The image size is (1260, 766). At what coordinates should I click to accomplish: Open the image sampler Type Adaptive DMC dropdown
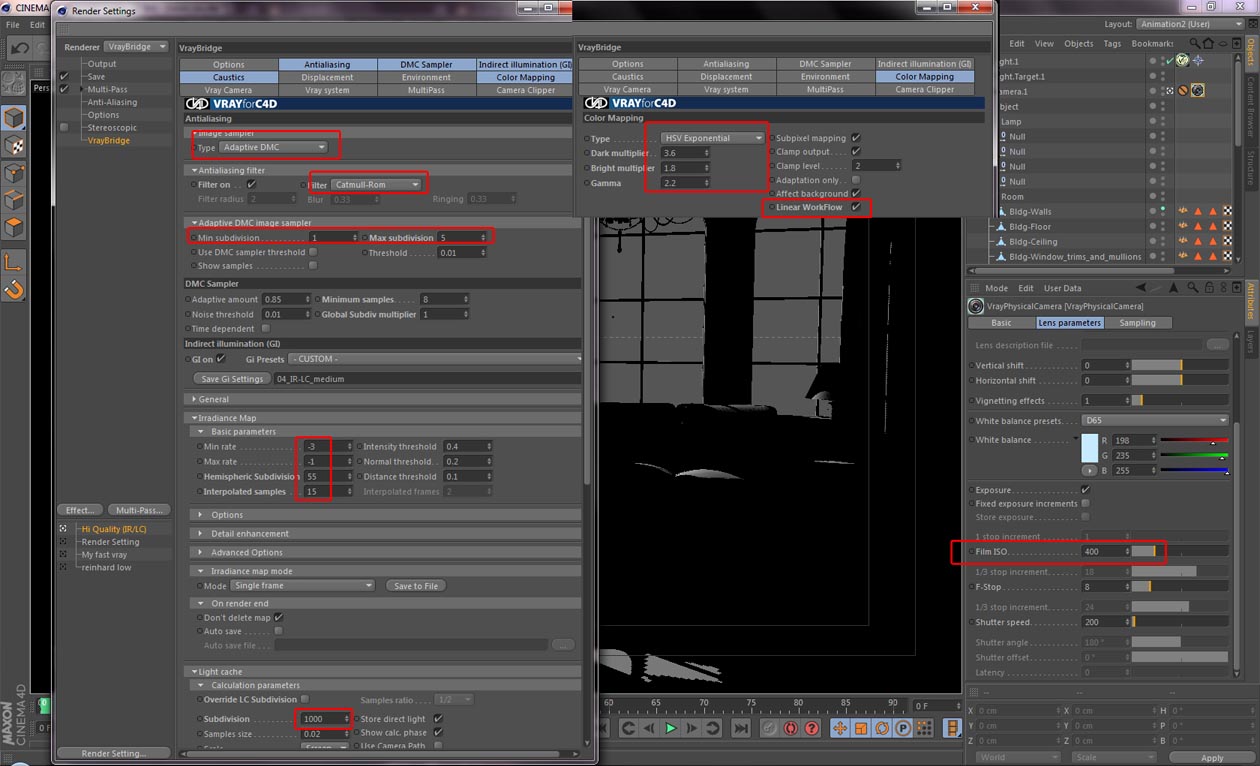273,147
